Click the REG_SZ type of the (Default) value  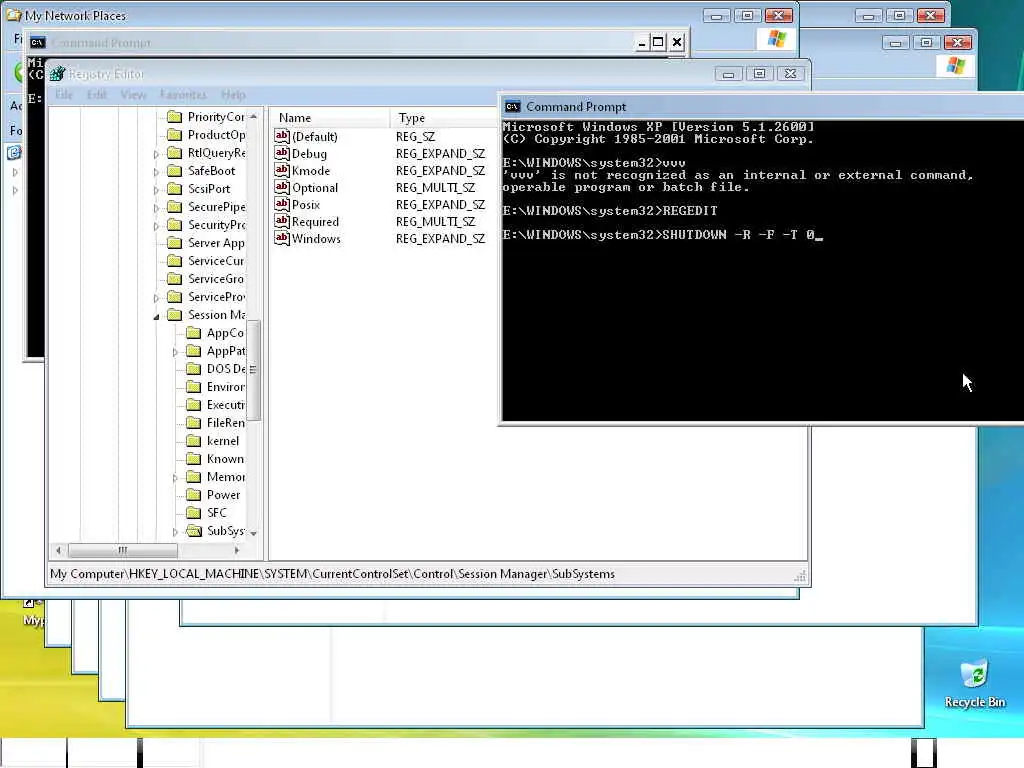415,136
